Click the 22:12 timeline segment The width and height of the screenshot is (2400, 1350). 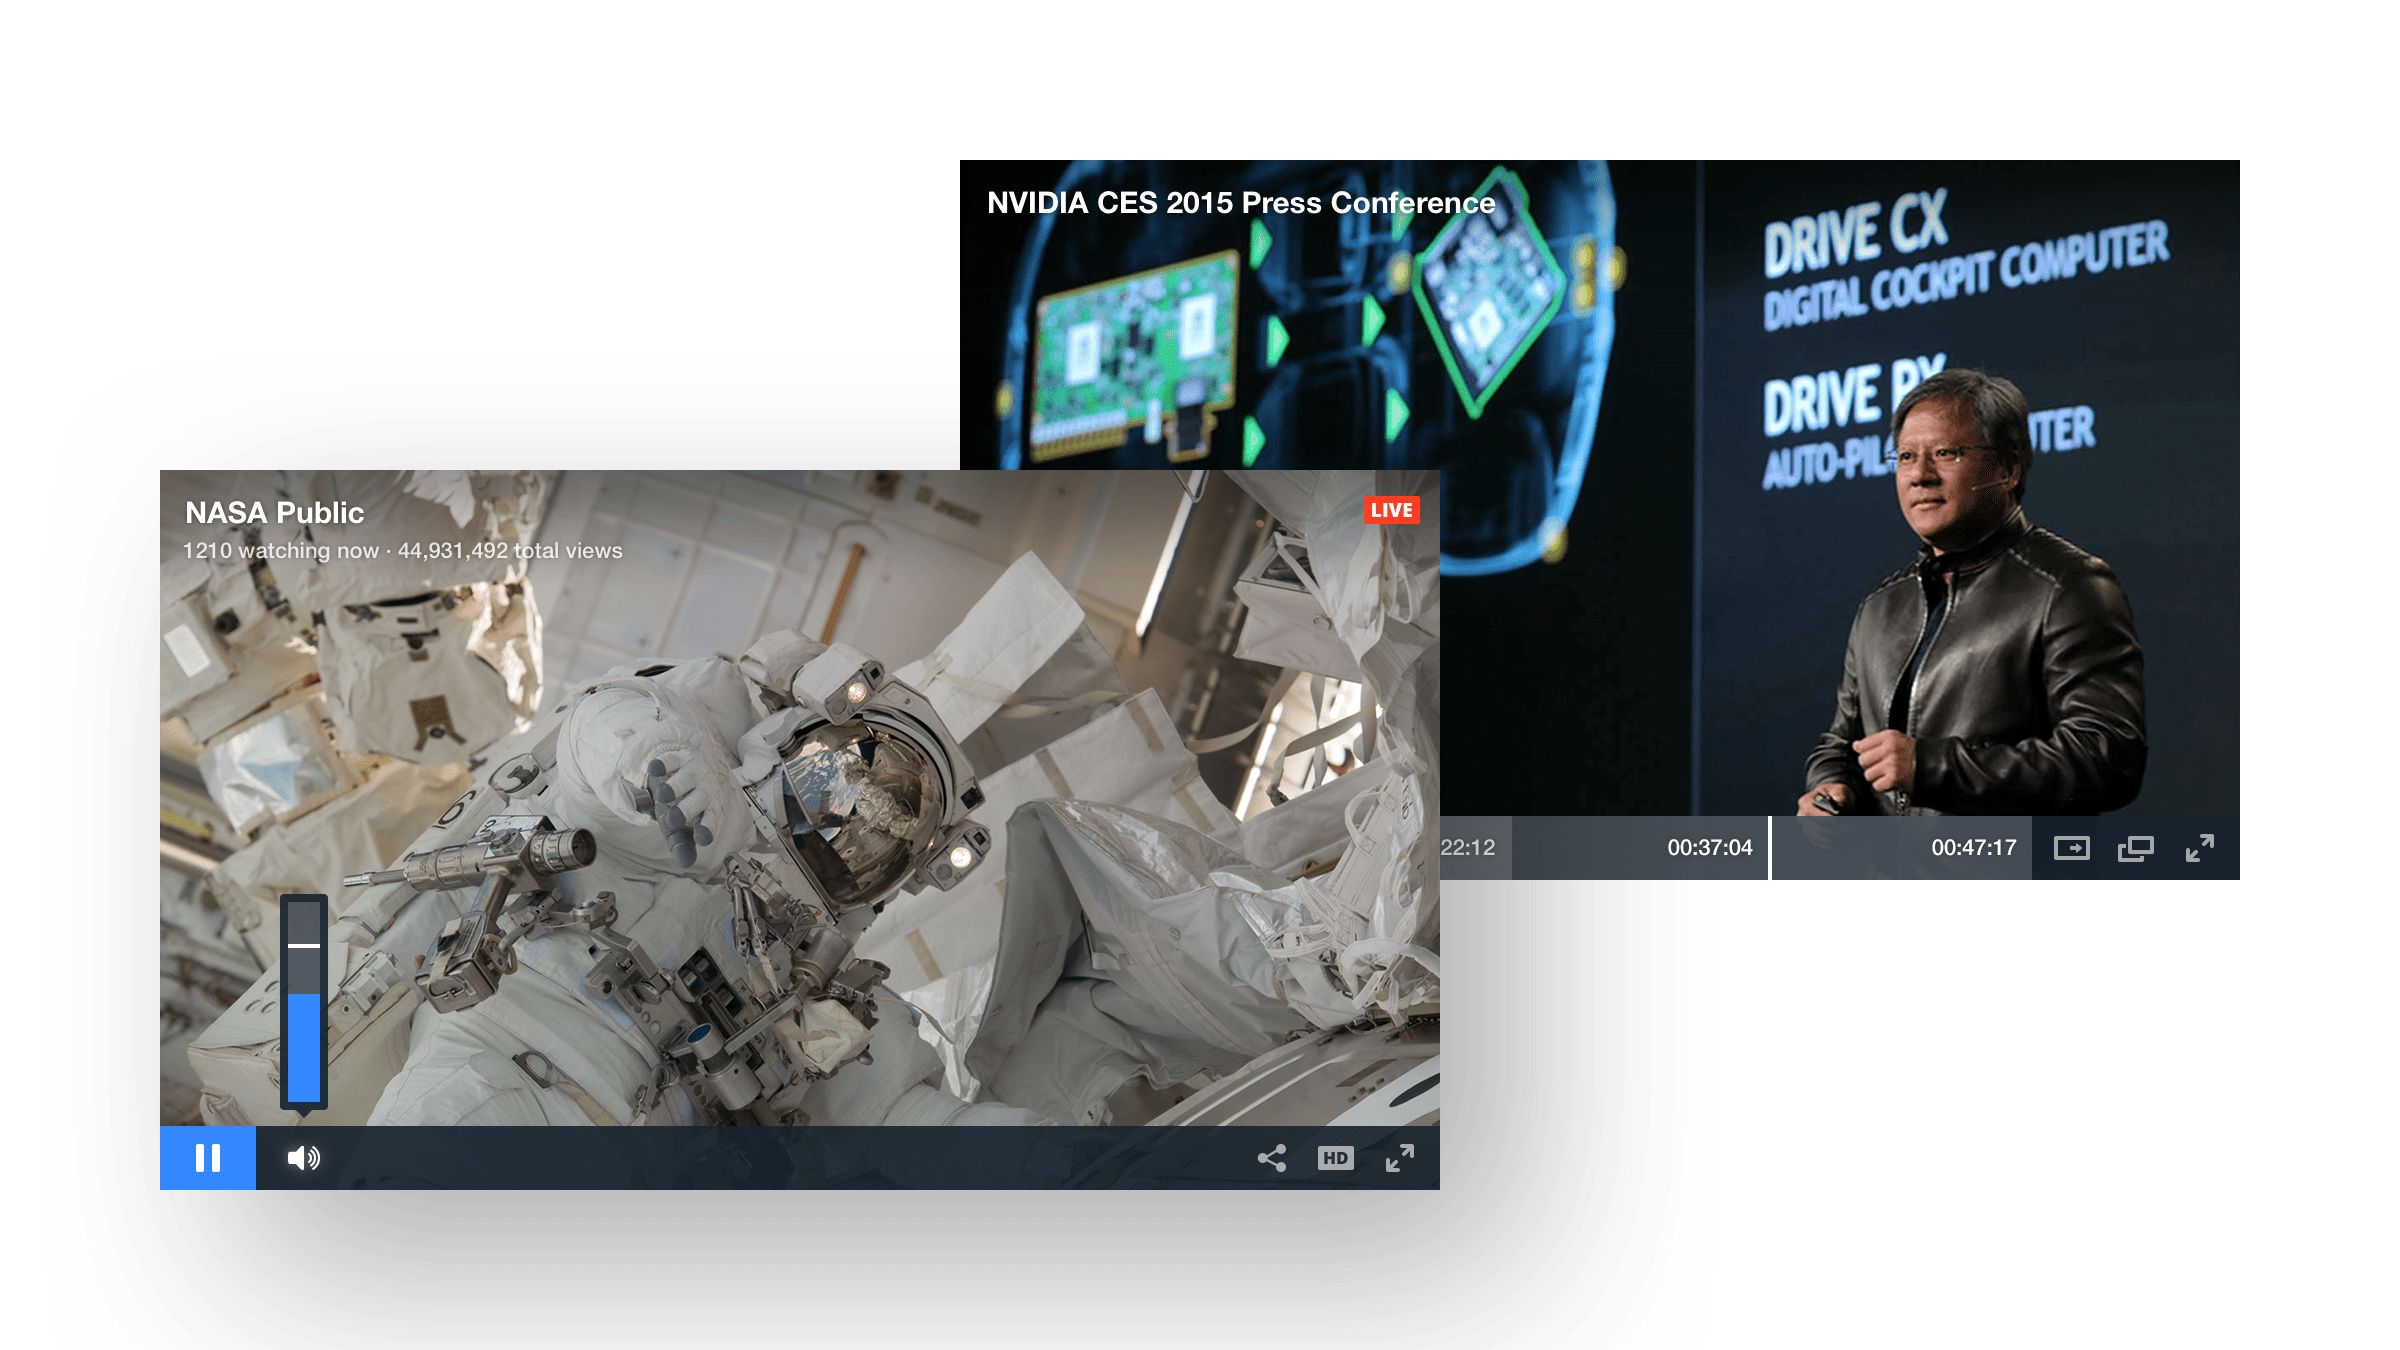[x=1468, y=848]
